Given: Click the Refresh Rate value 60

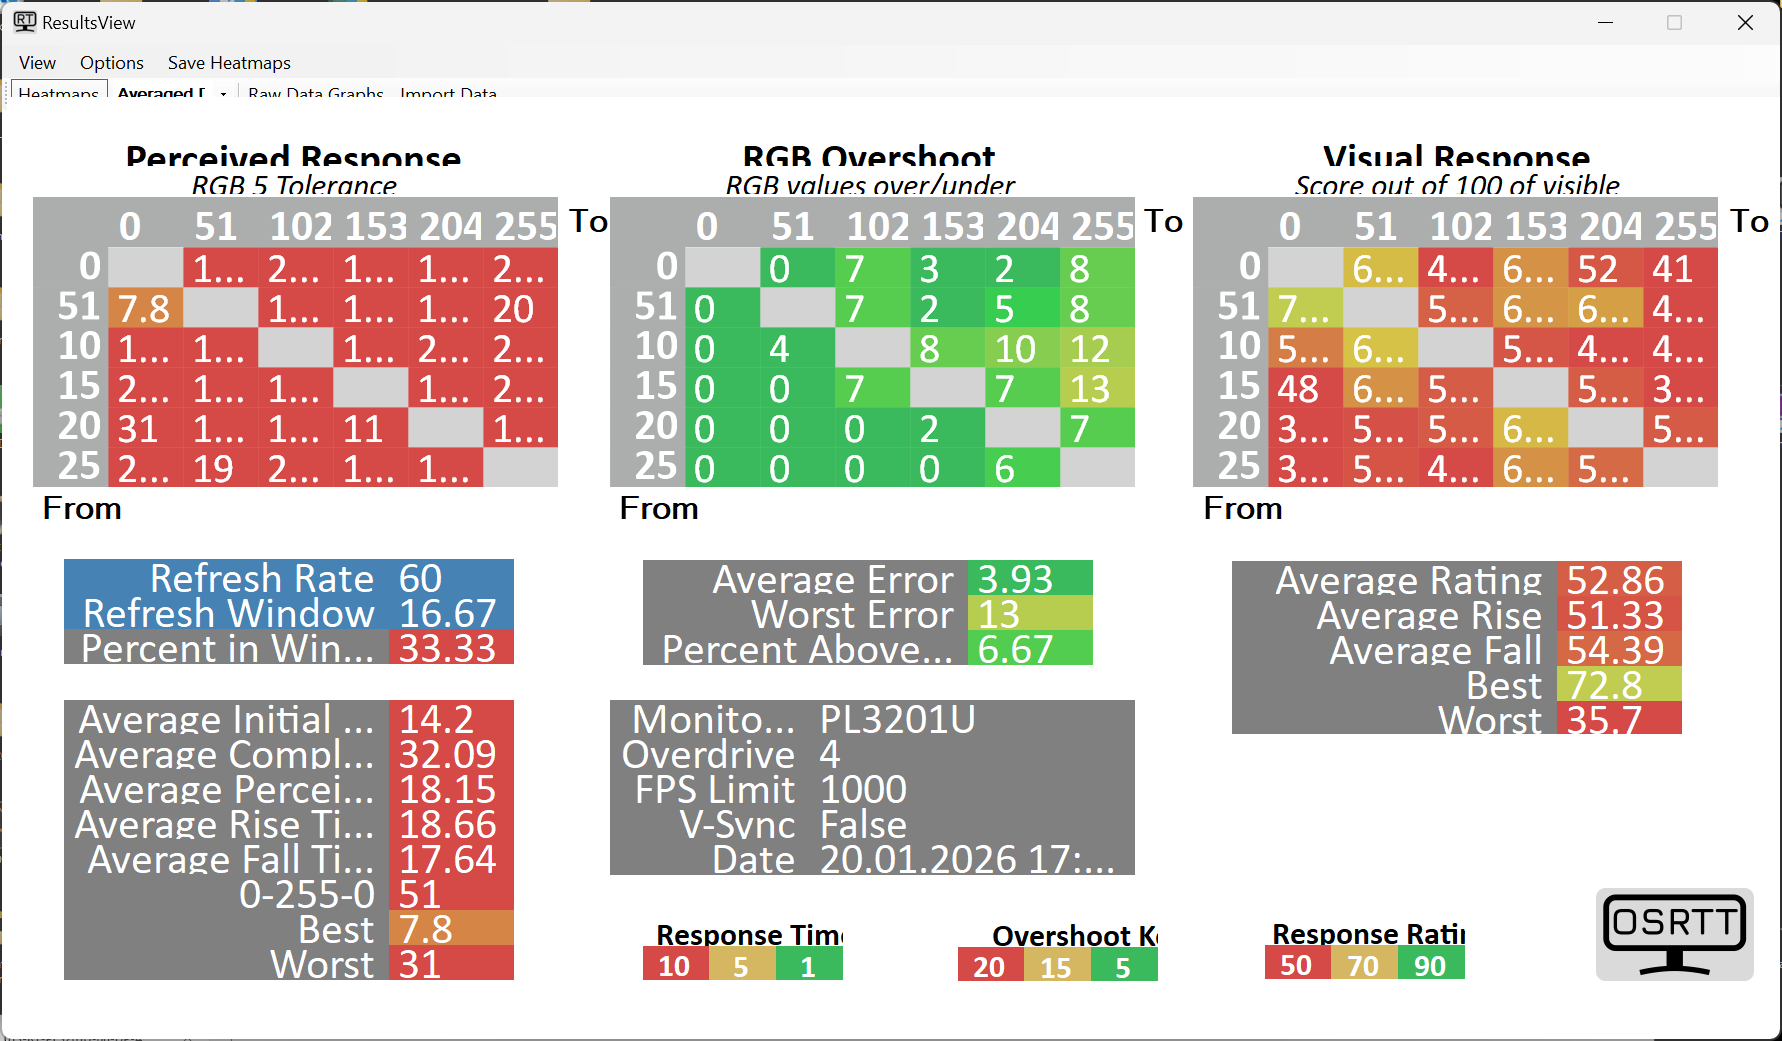Looking at the screenshot, I should 421,579.
